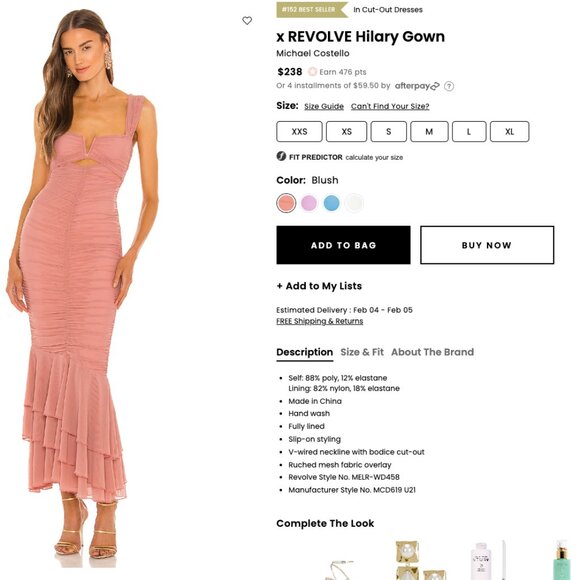This screenshot has height=580, width=580.
Task: Select size M
Action: 429,131
